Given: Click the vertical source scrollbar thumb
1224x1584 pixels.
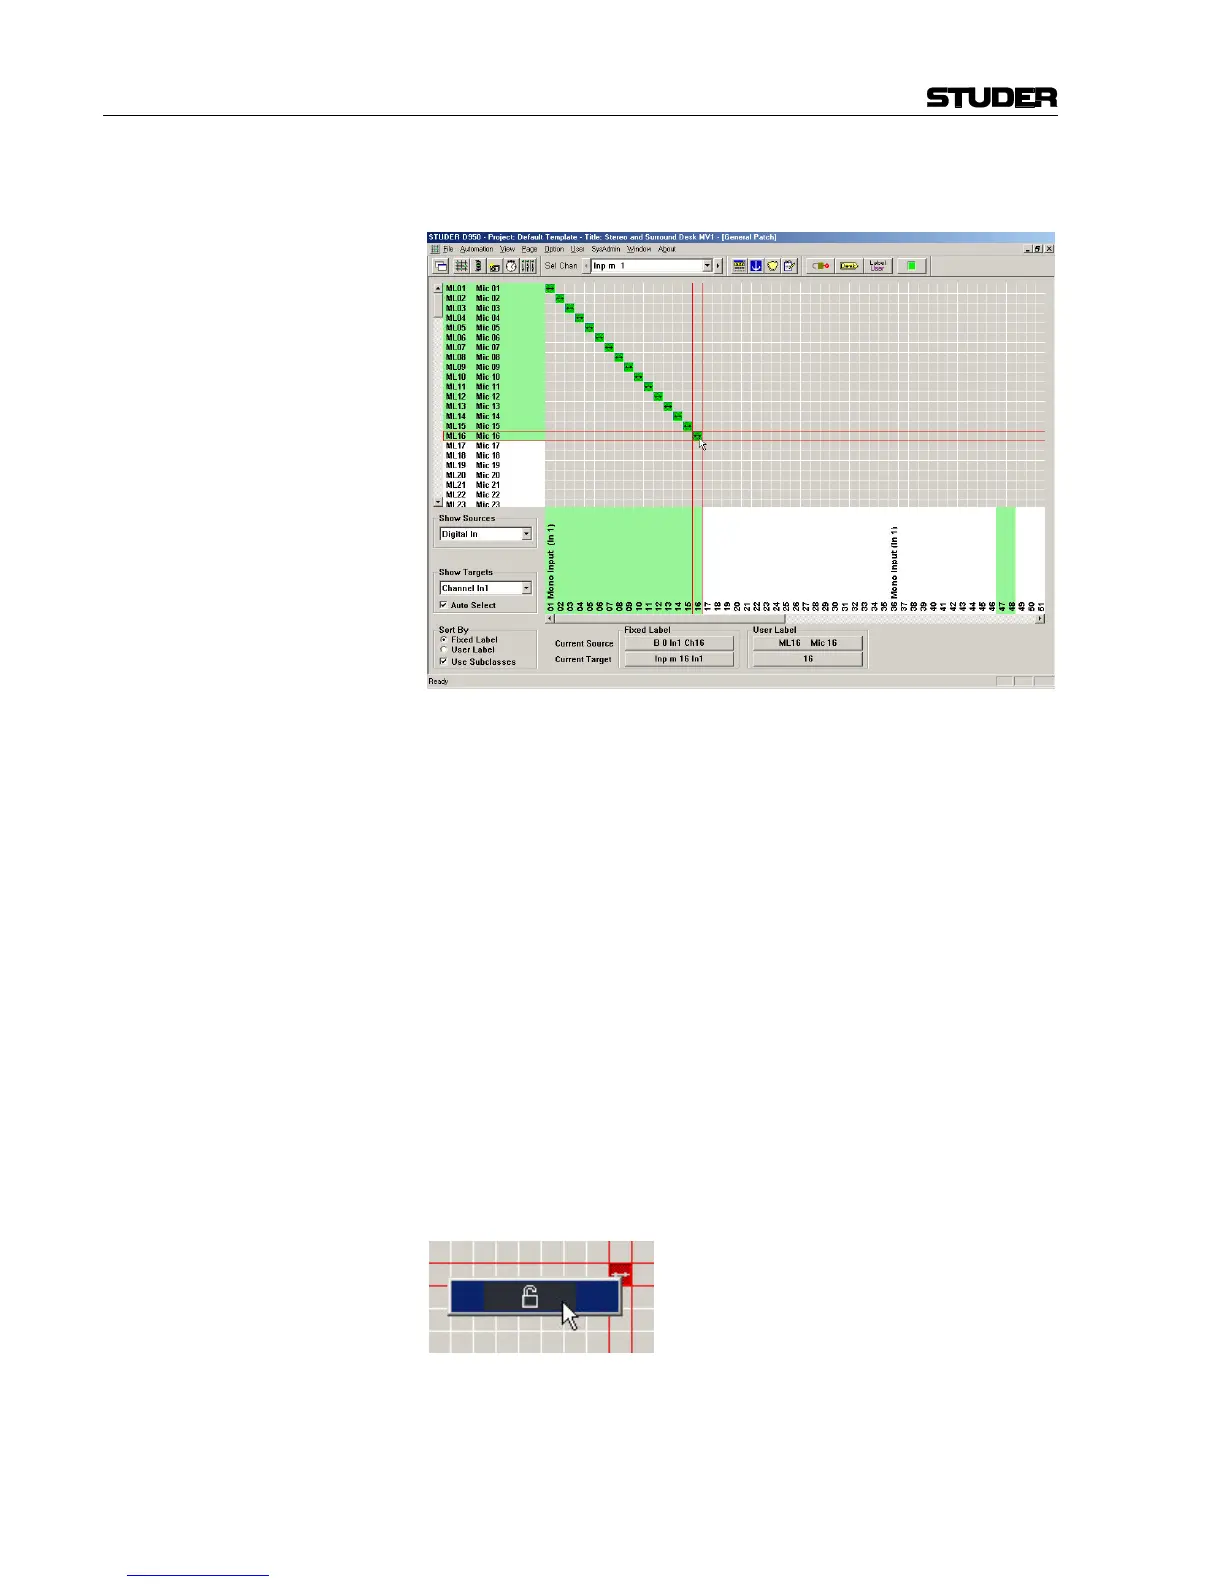Looking at the screenshot, I should 437,306.
